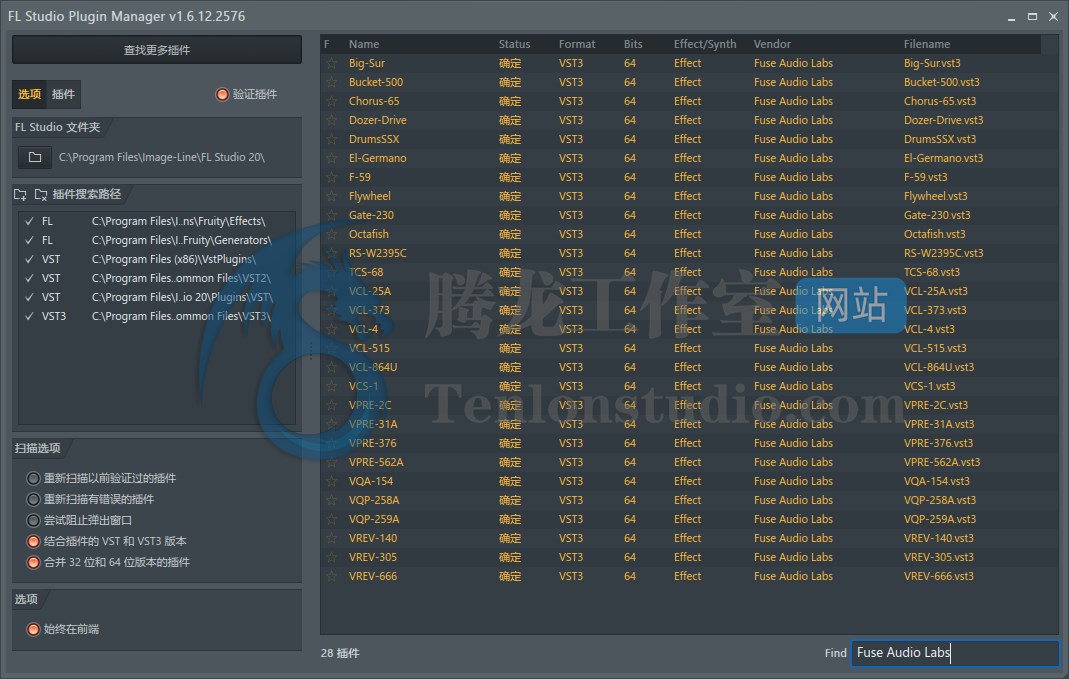Click 查找更多插件 find more plugins button

pyautogui.click(x=157, y=50)
